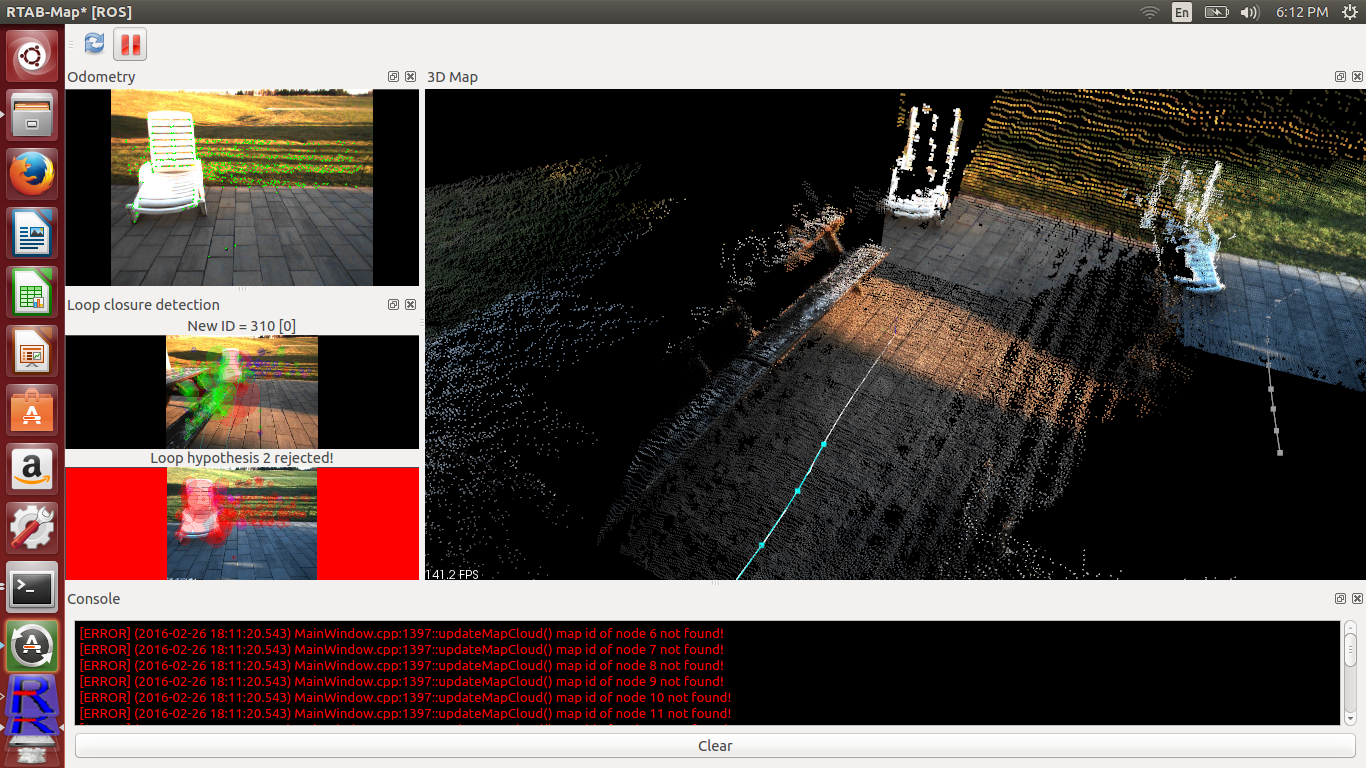The image size is (1366, 768).
Task: Click the rejected loop hypothesis image
Action: tap(242, 523)
